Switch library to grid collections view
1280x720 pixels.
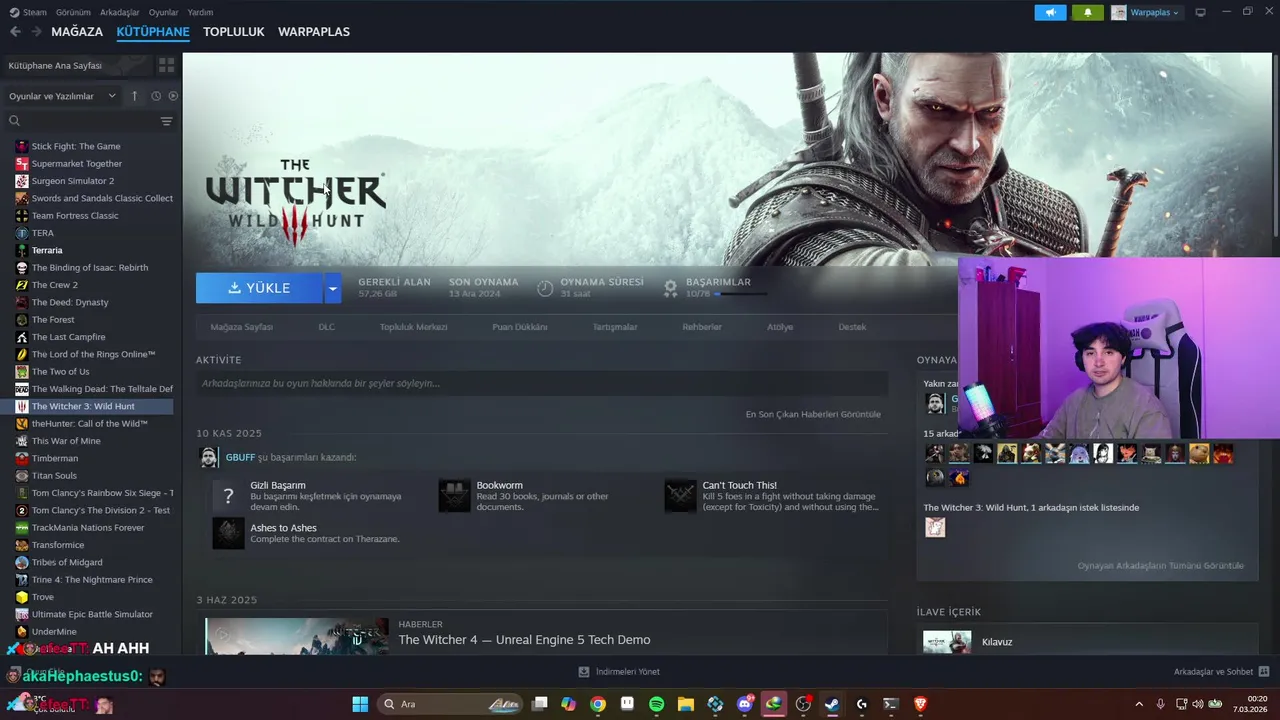click(x=166, y=65)
